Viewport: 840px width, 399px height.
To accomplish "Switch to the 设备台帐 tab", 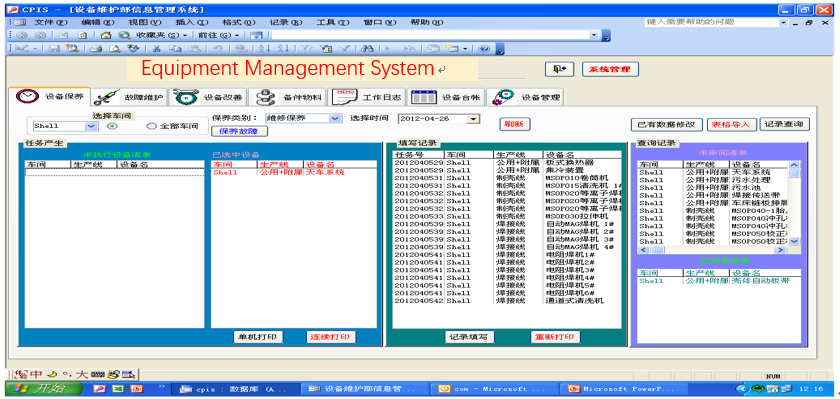I will click(447, 97).
